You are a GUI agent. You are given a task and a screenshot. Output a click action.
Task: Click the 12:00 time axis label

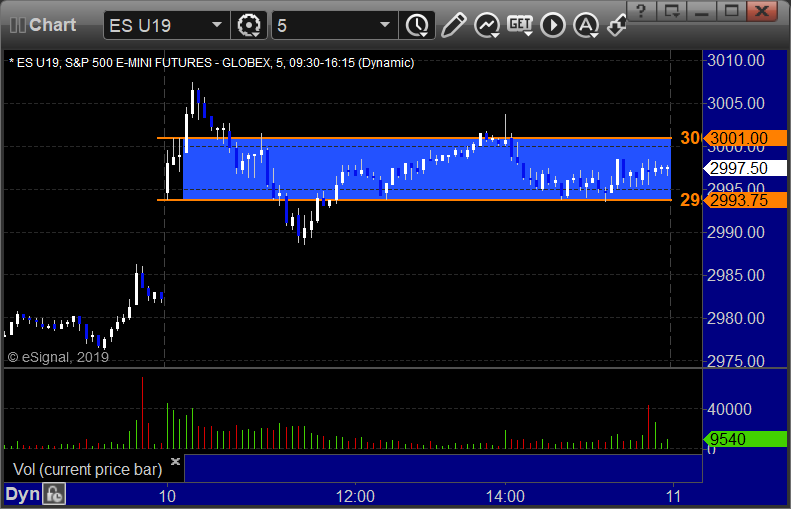tap(355, 496)
